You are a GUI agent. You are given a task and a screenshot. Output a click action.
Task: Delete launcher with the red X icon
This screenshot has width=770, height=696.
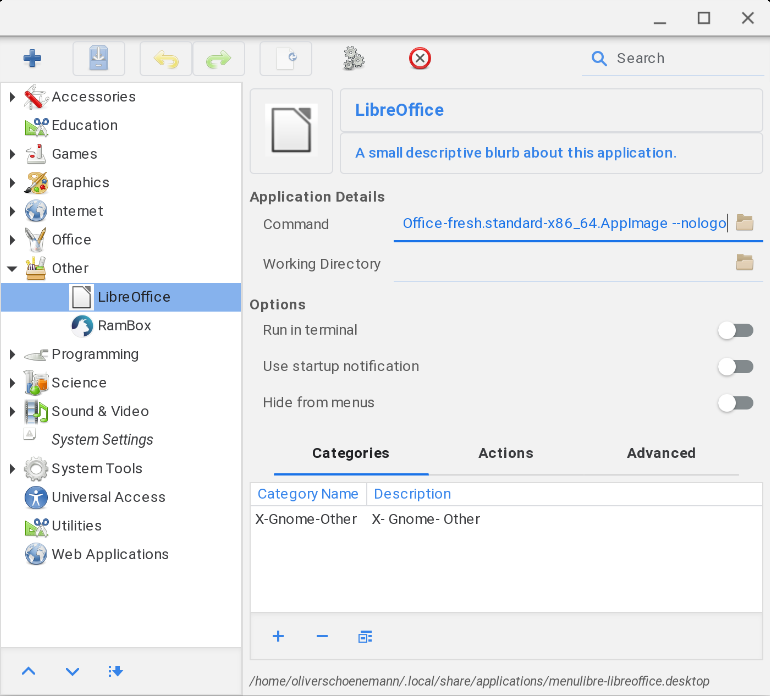point(420,58)
